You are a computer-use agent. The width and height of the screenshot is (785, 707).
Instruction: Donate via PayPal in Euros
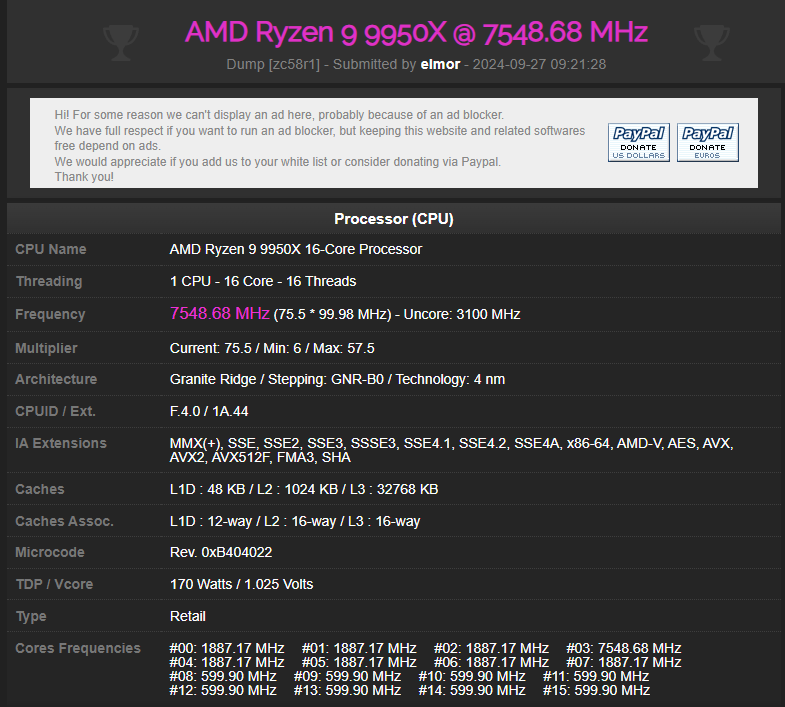click(707, 143)
